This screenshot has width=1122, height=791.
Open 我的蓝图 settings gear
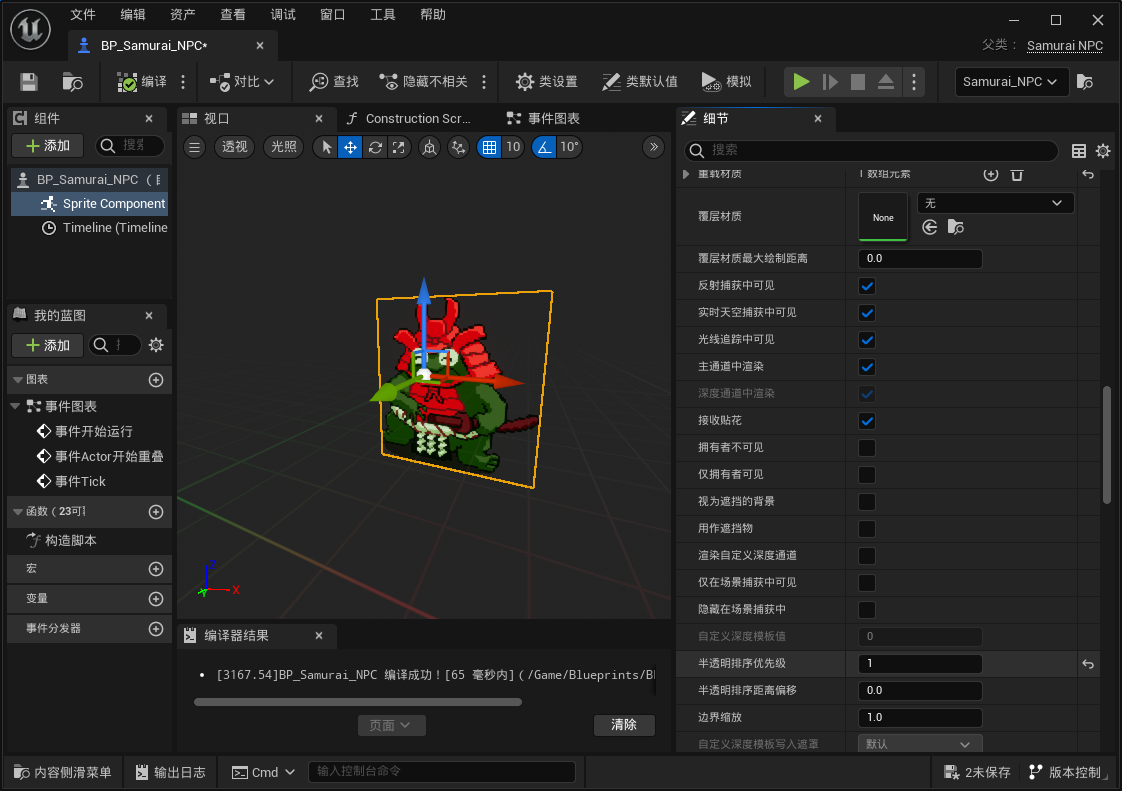[x=156, y=345]
